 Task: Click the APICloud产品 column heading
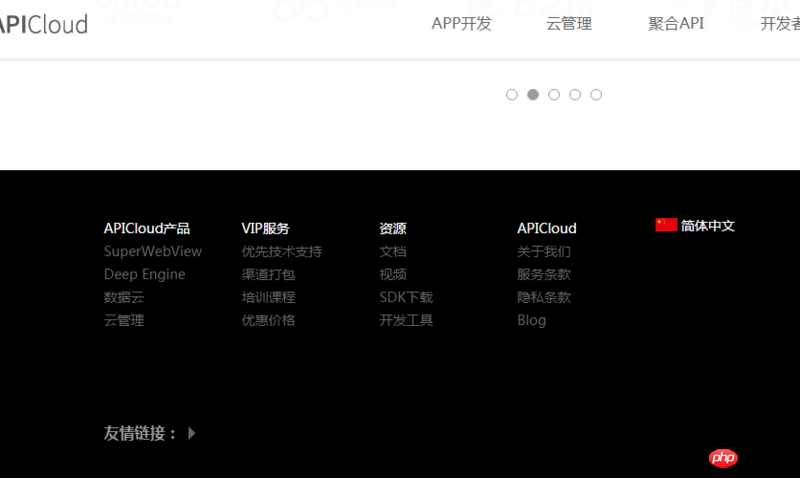147,228
